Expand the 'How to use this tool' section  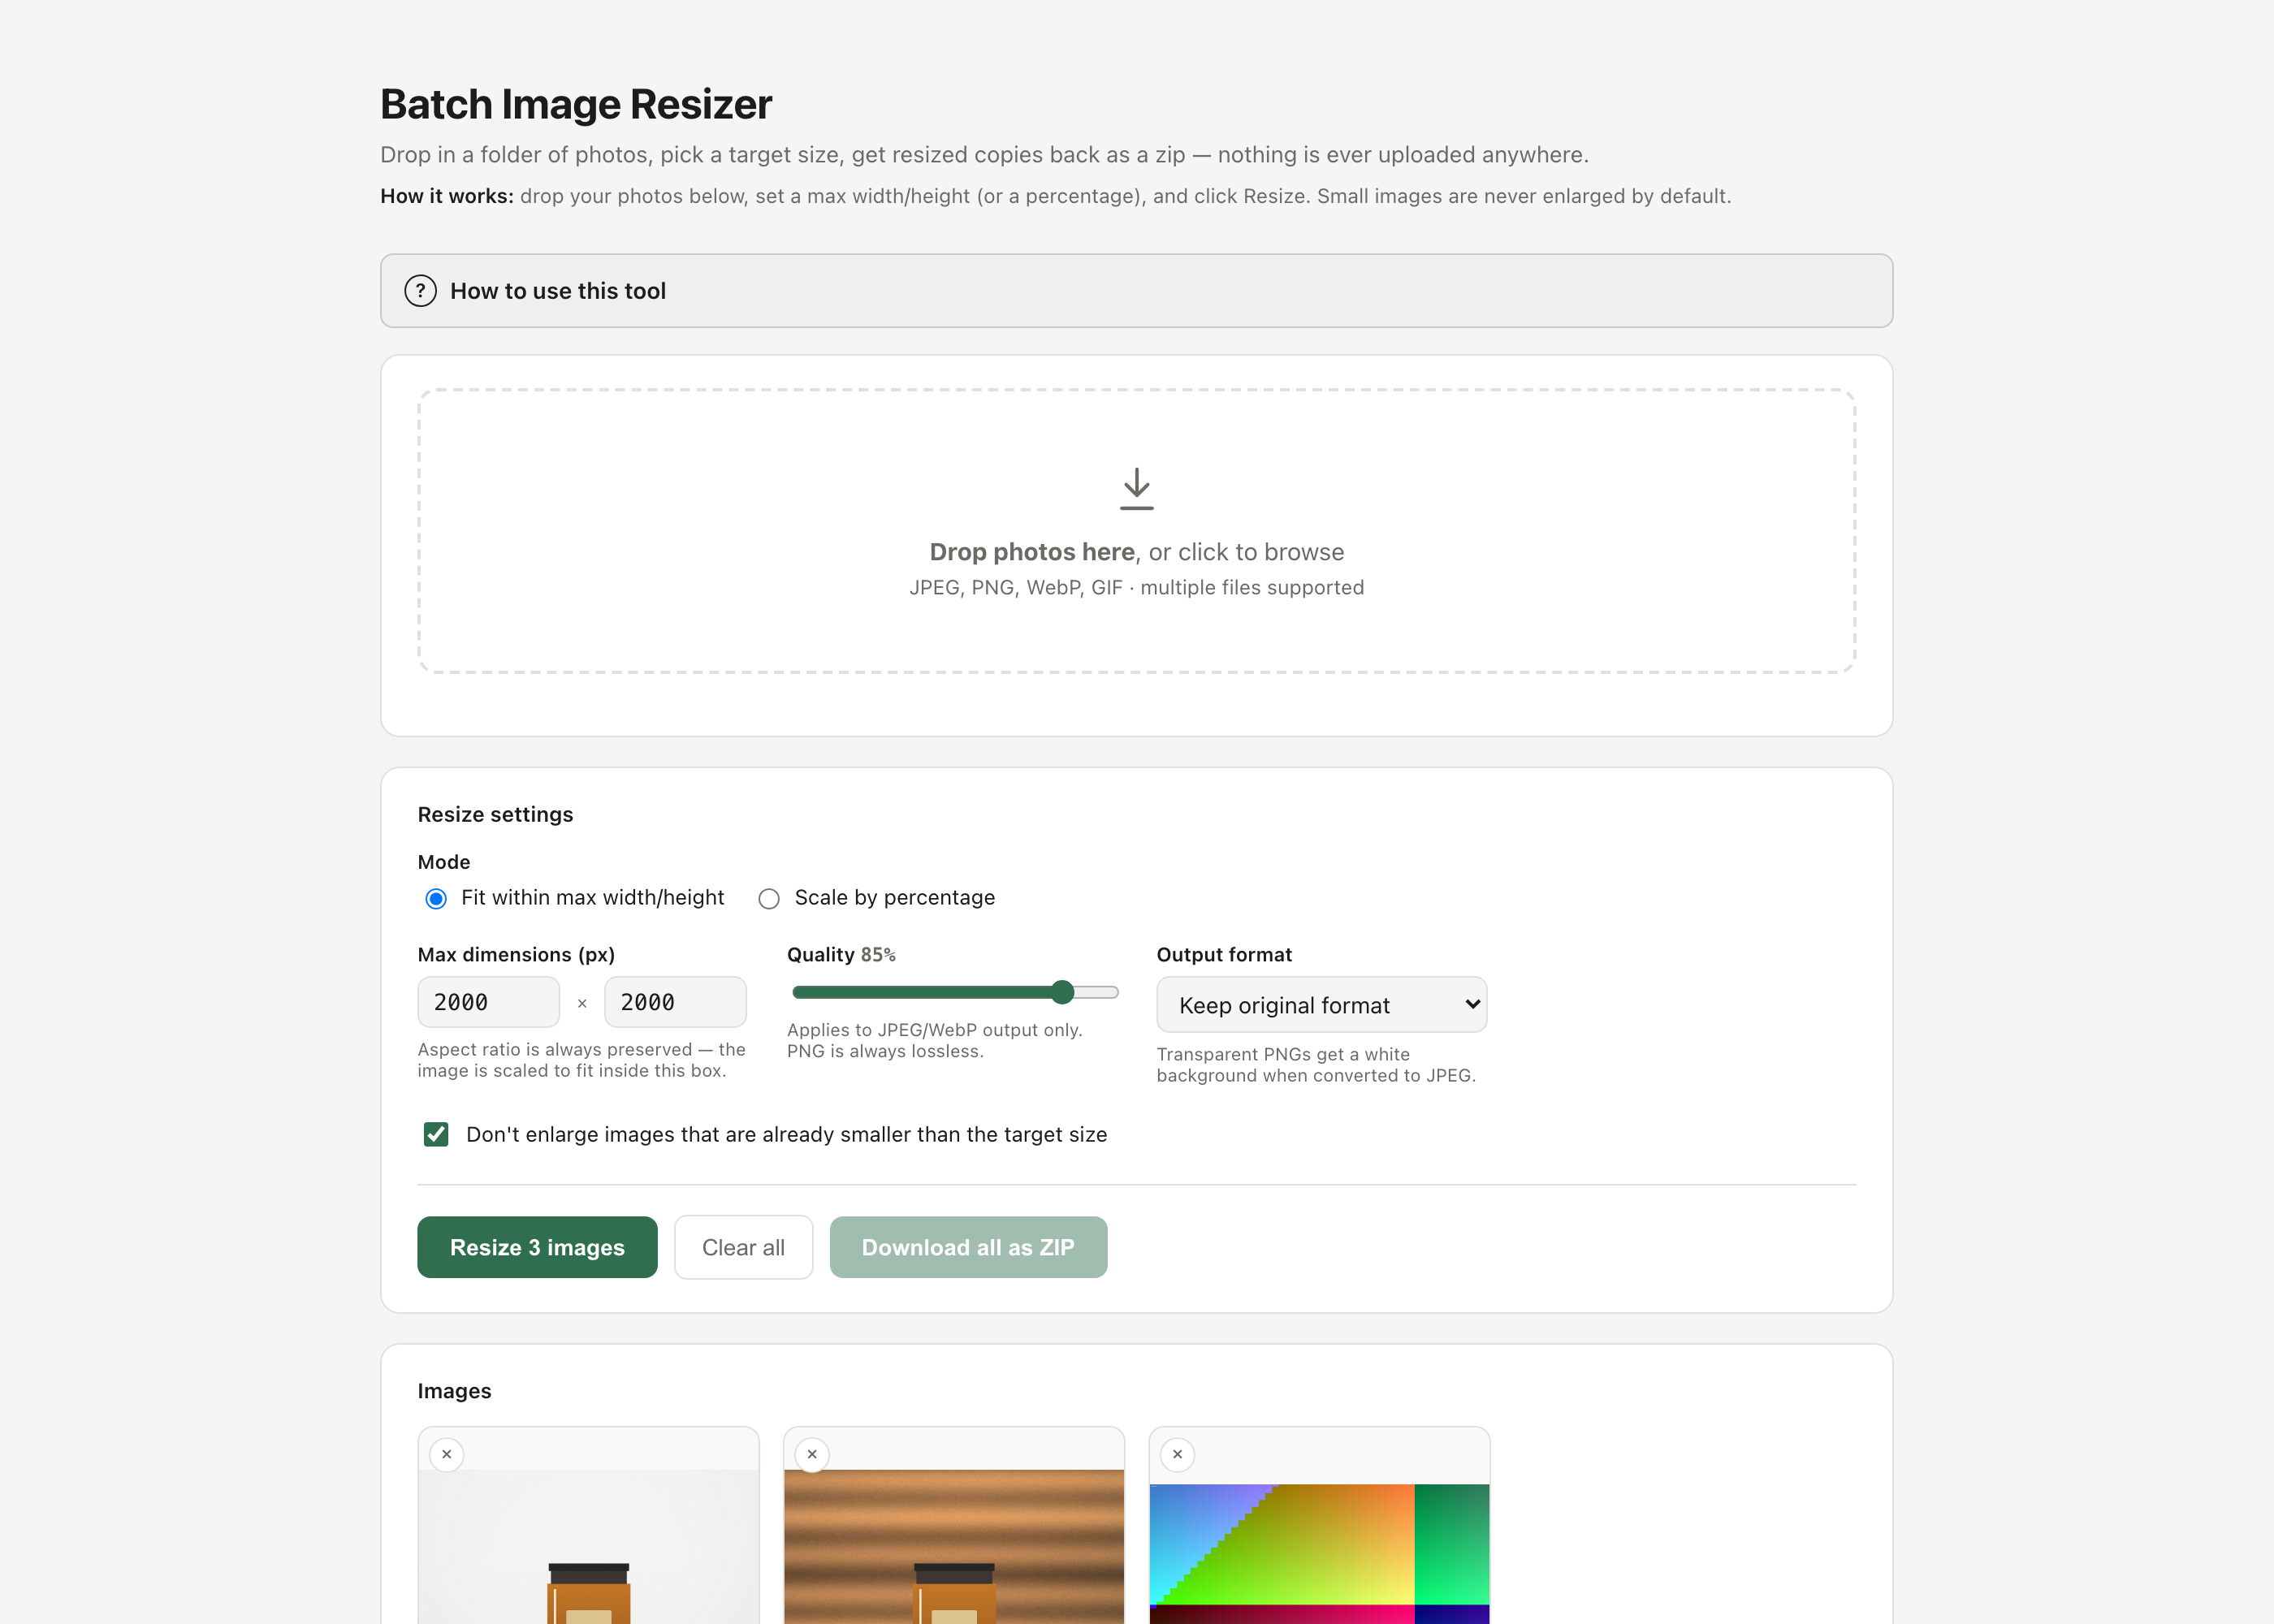tap(1136, 291)
